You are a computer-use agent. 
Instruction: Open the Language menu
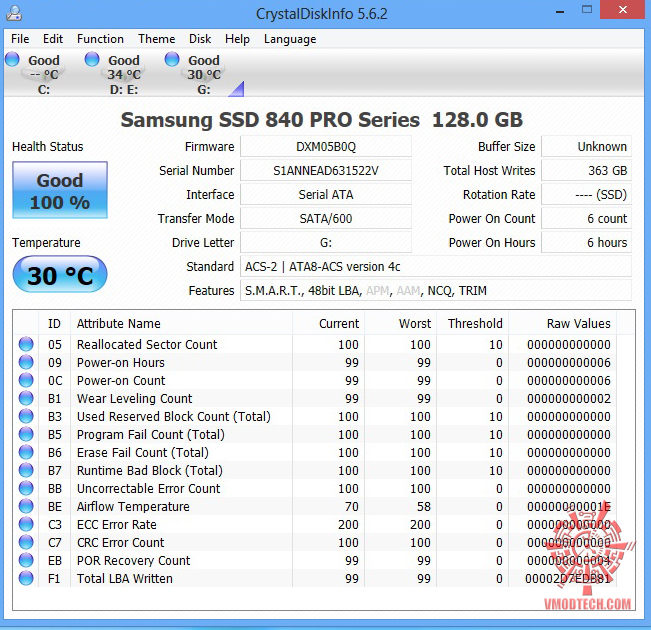click(290, 39)
